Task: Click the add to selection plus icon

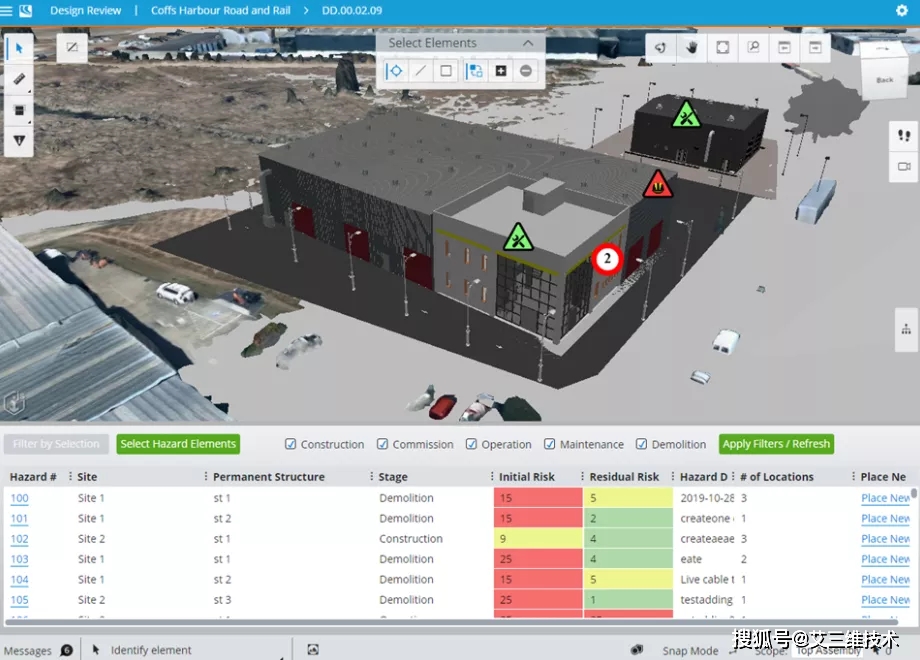Action: pos(500,71)
